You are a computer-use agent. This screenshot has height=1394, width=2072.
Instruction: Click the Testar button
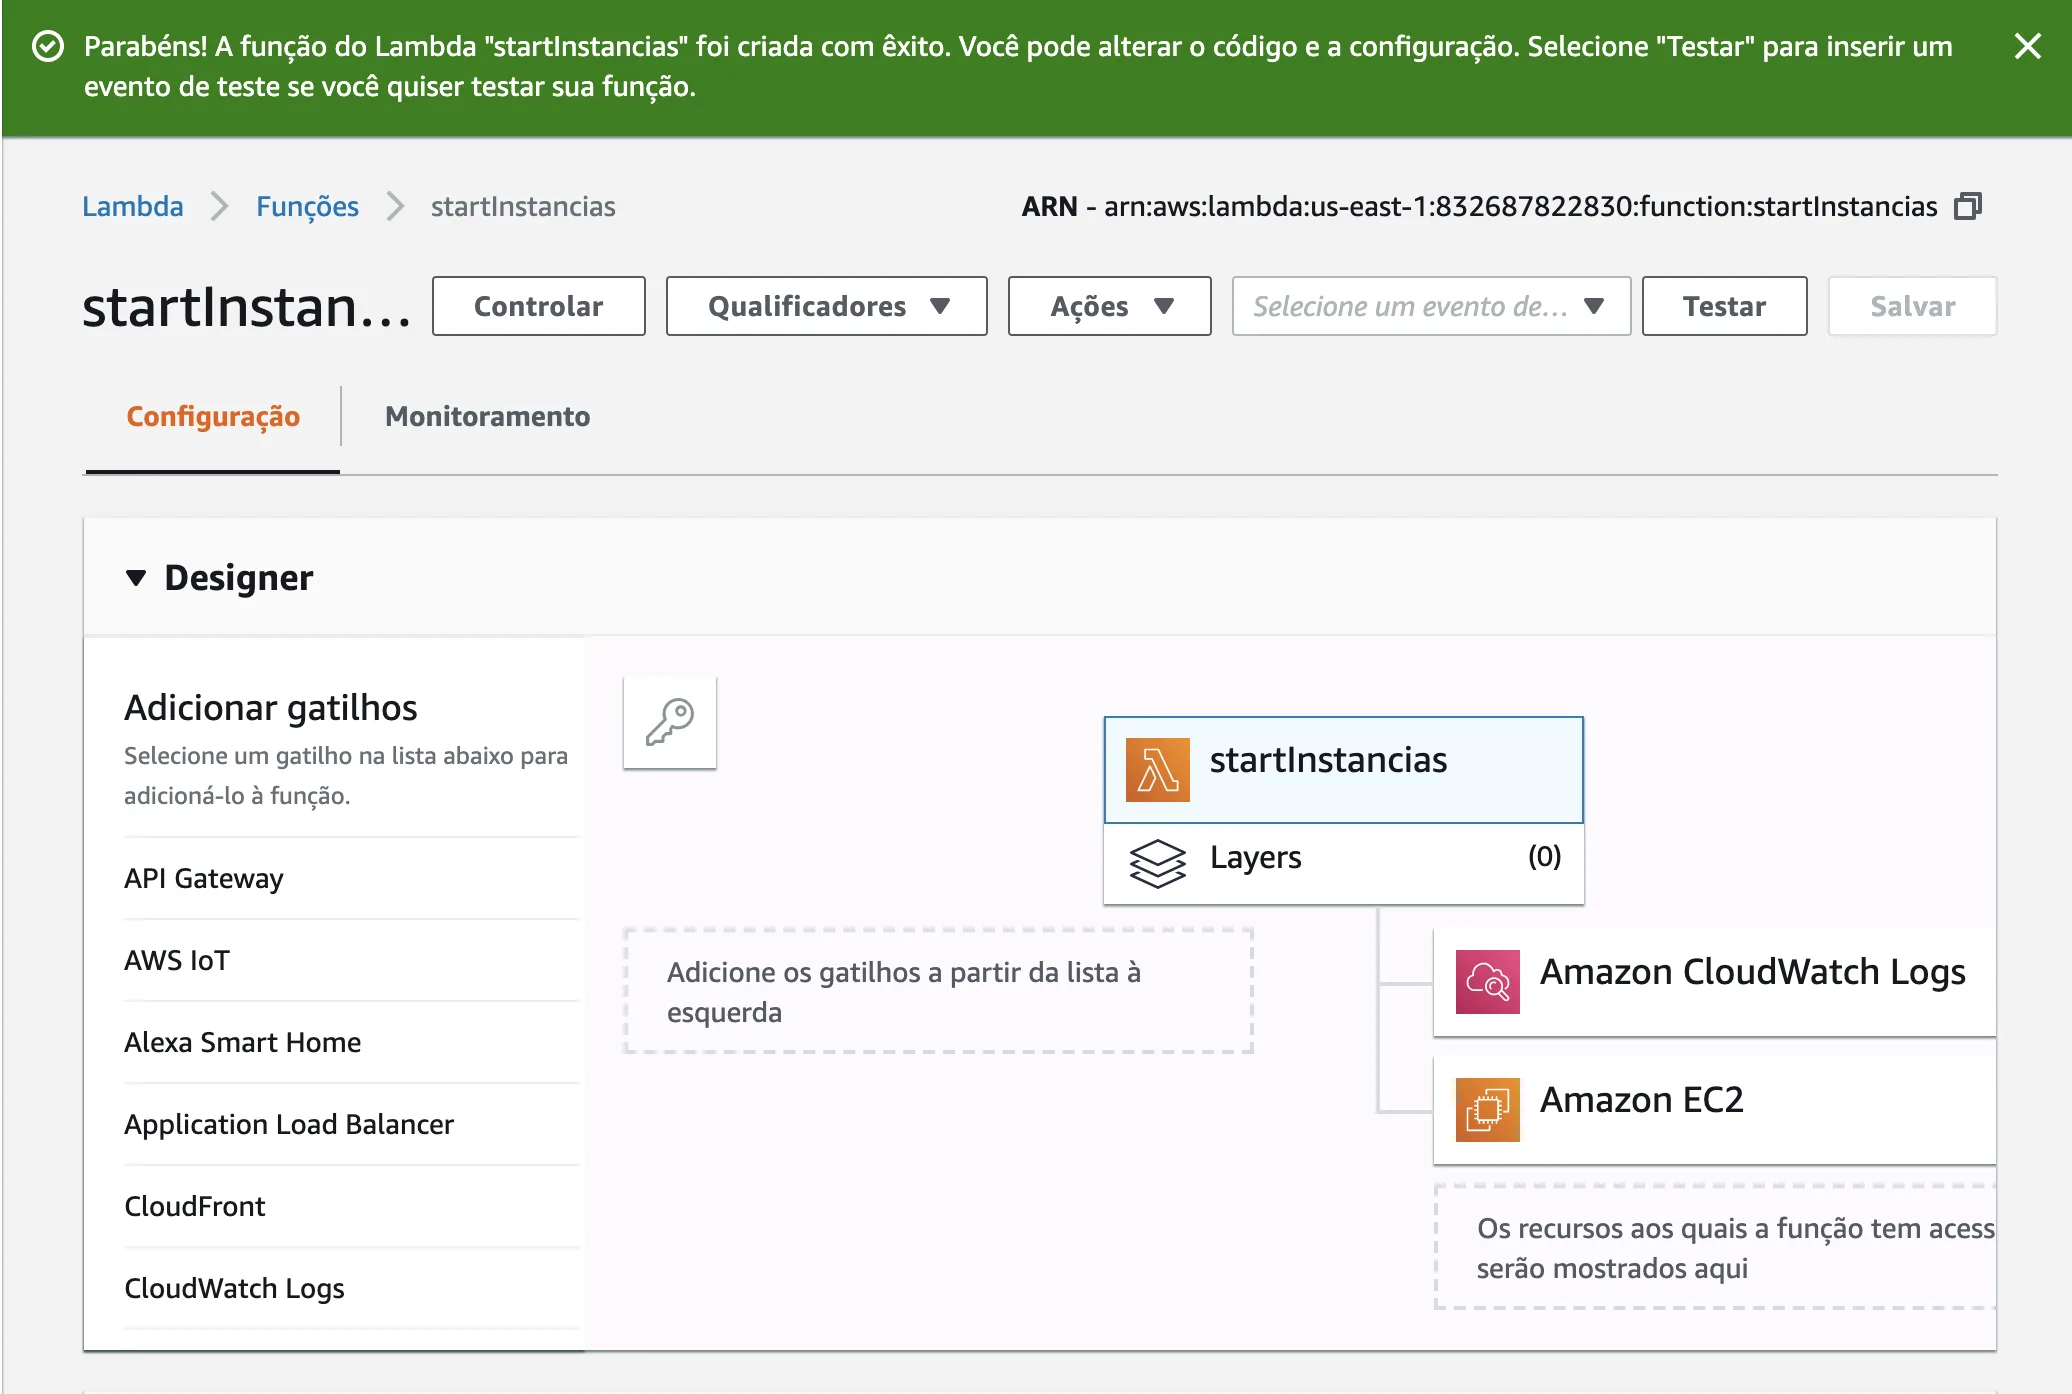[1724, 306]
